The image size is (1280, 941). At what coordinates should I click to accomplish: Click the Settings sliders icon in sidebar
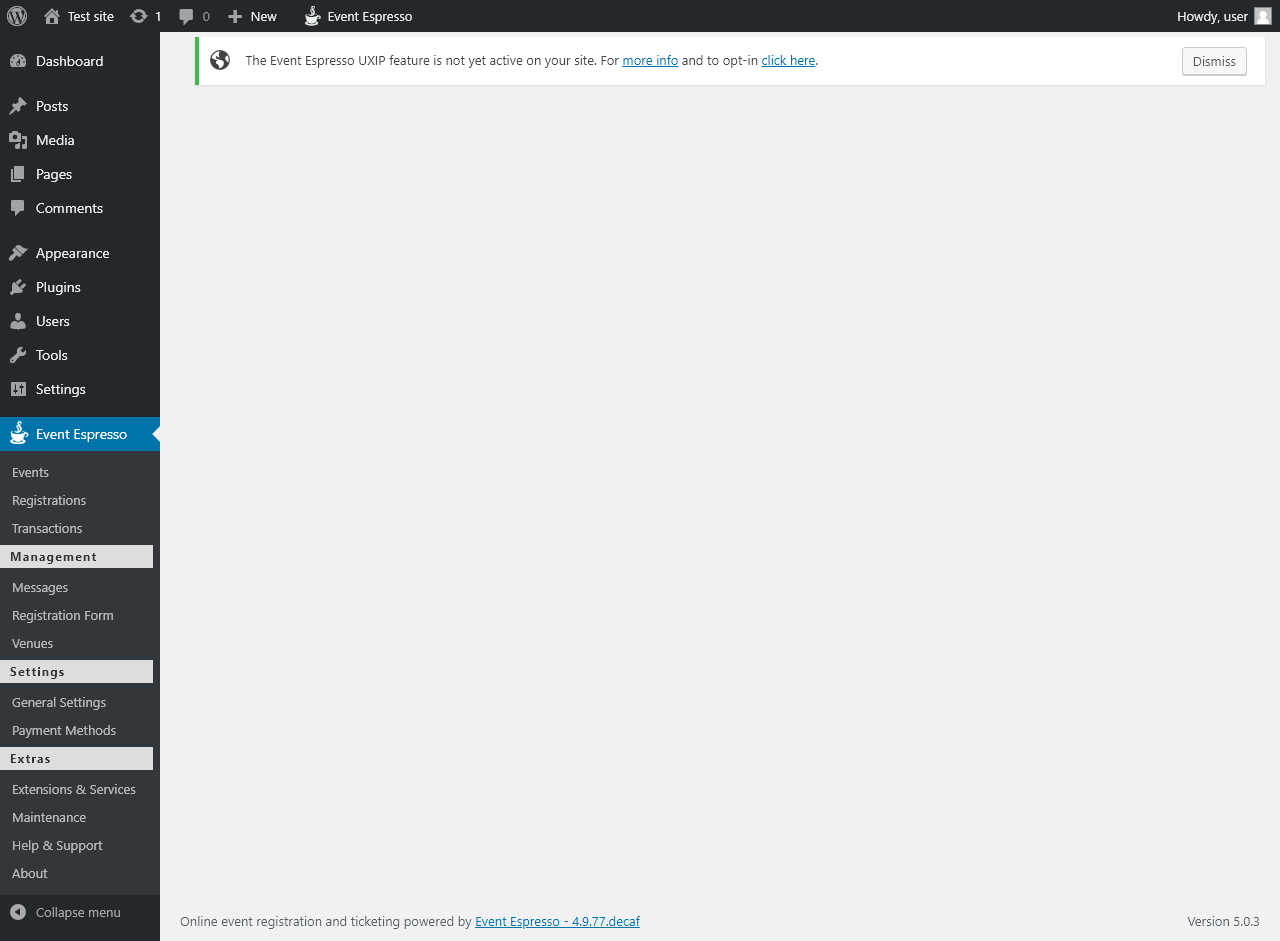coord(18,389)
